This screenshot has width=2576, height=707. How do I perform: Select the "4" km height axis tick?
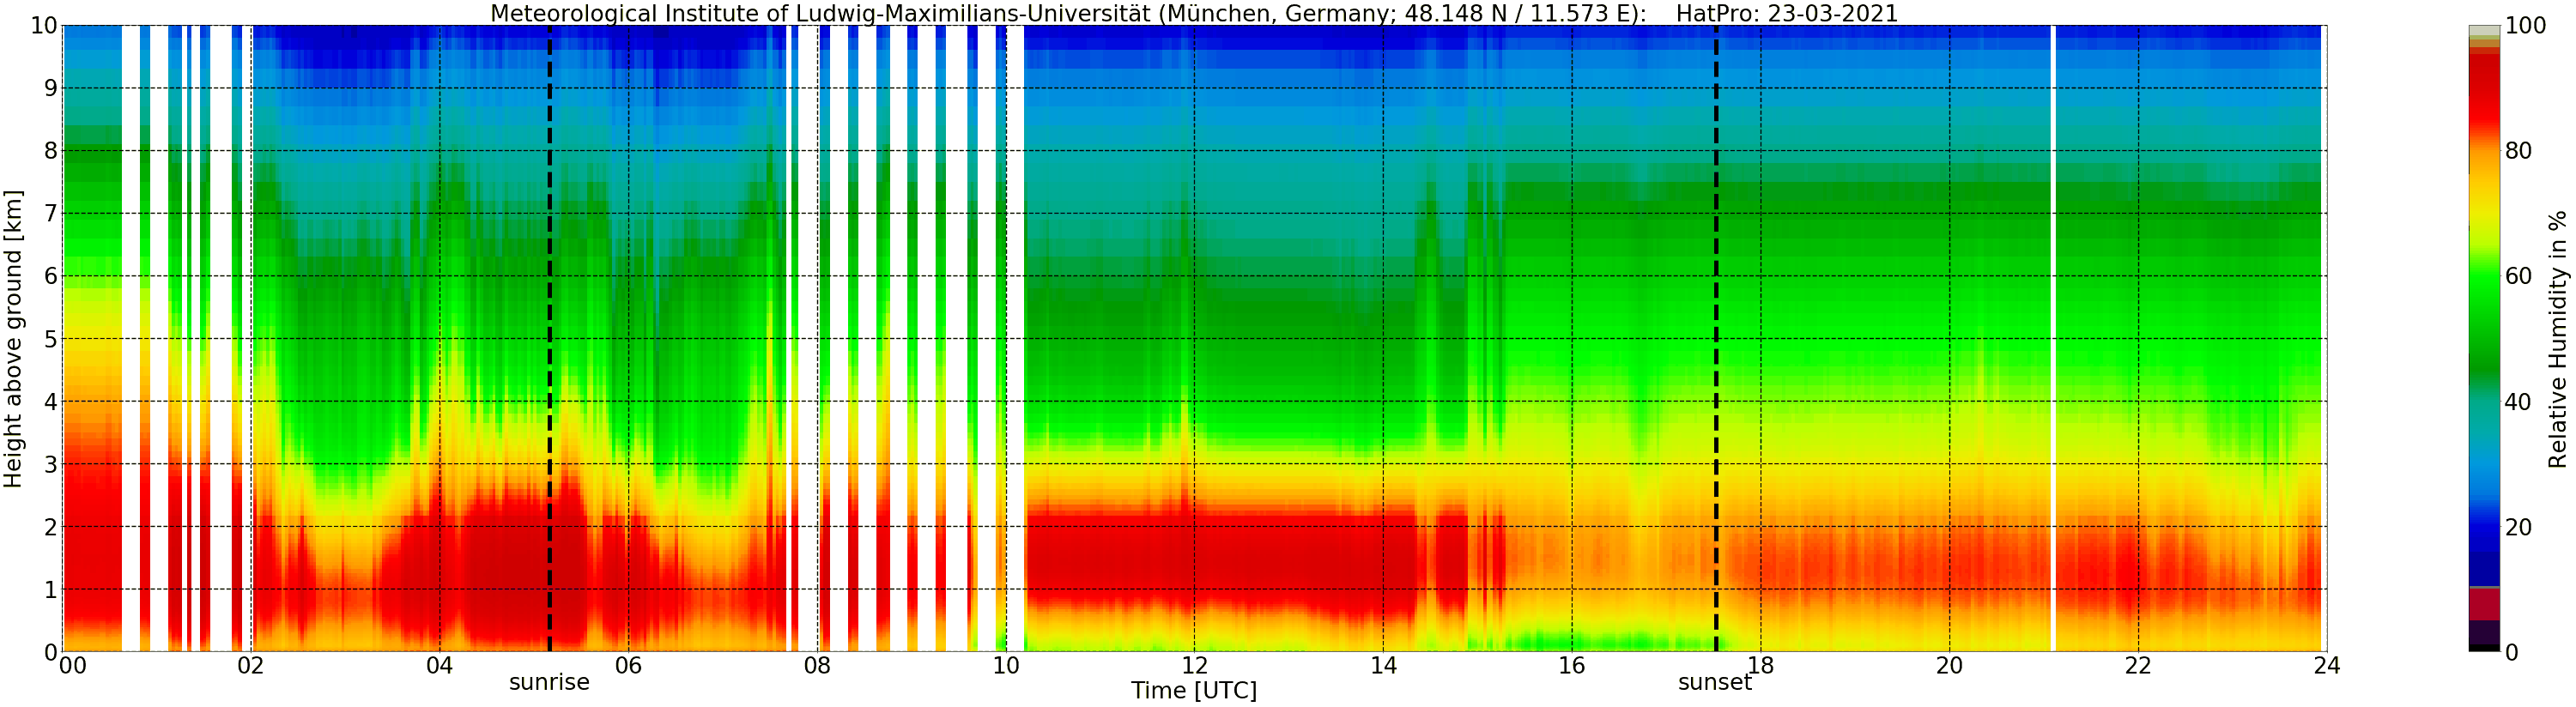50,402
